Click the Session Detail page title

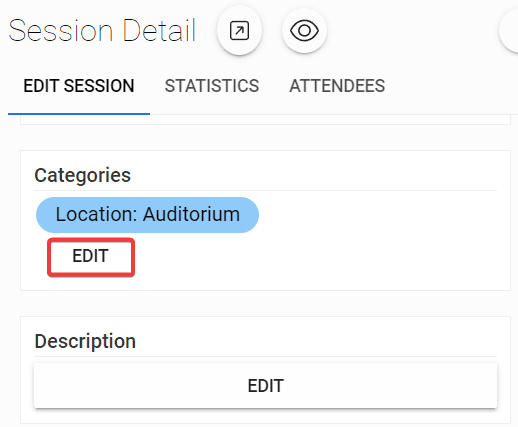pos(102,31)
